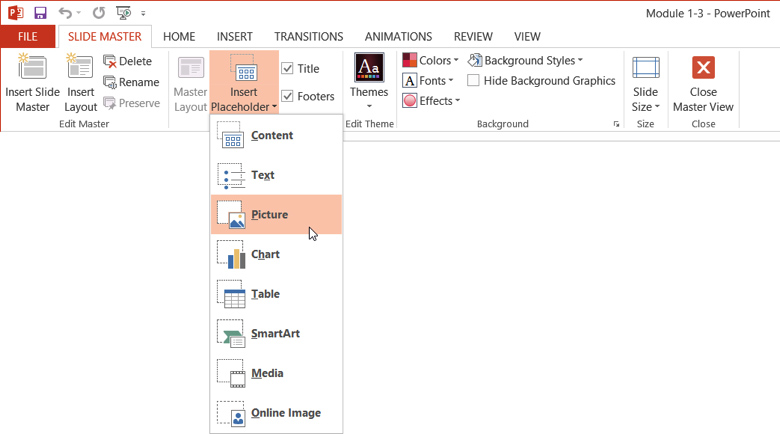Expand the Colors dropdown

[431, 61]
